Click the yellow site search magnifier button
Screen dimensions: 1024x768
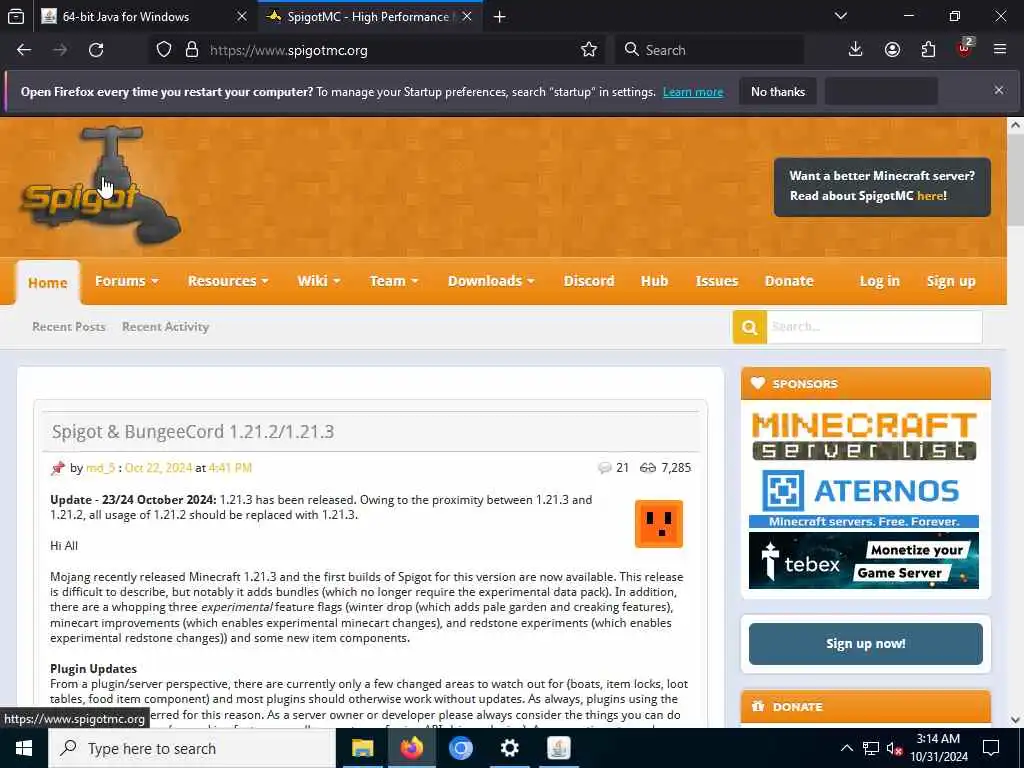[749, 327]
